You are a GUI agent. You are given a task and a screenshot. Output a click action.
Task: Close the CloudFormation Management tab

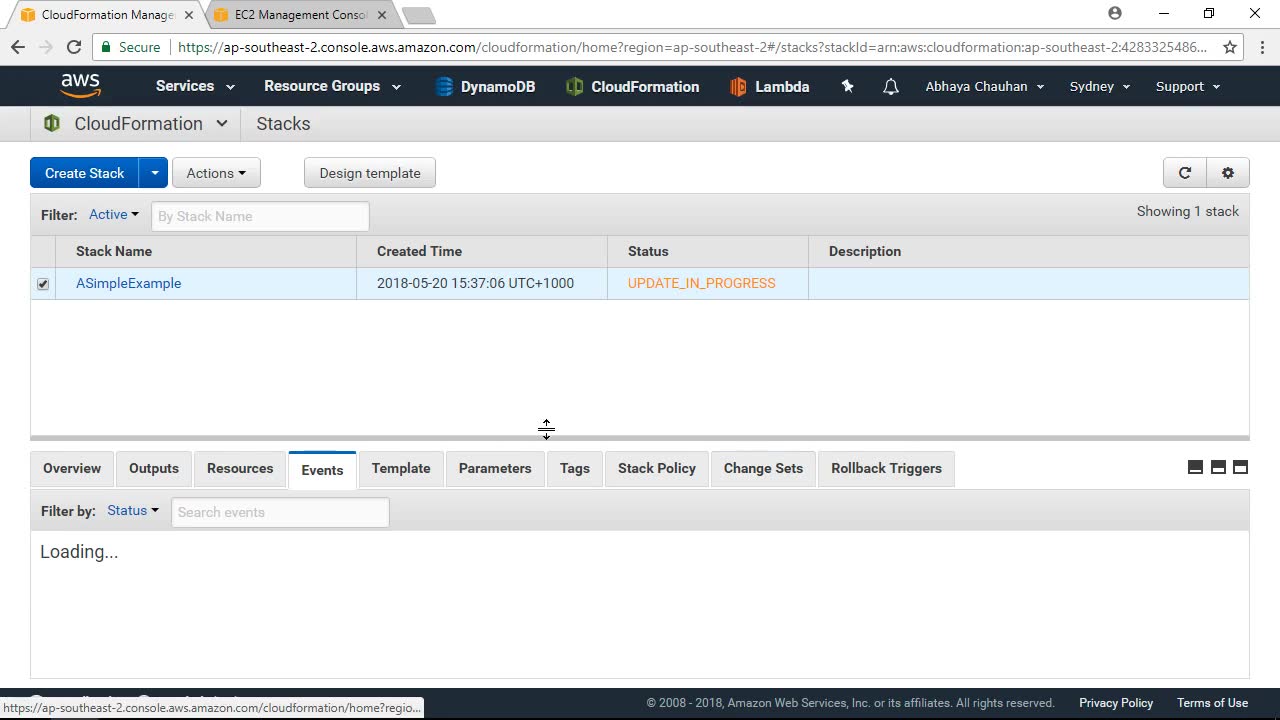[190, 15]
